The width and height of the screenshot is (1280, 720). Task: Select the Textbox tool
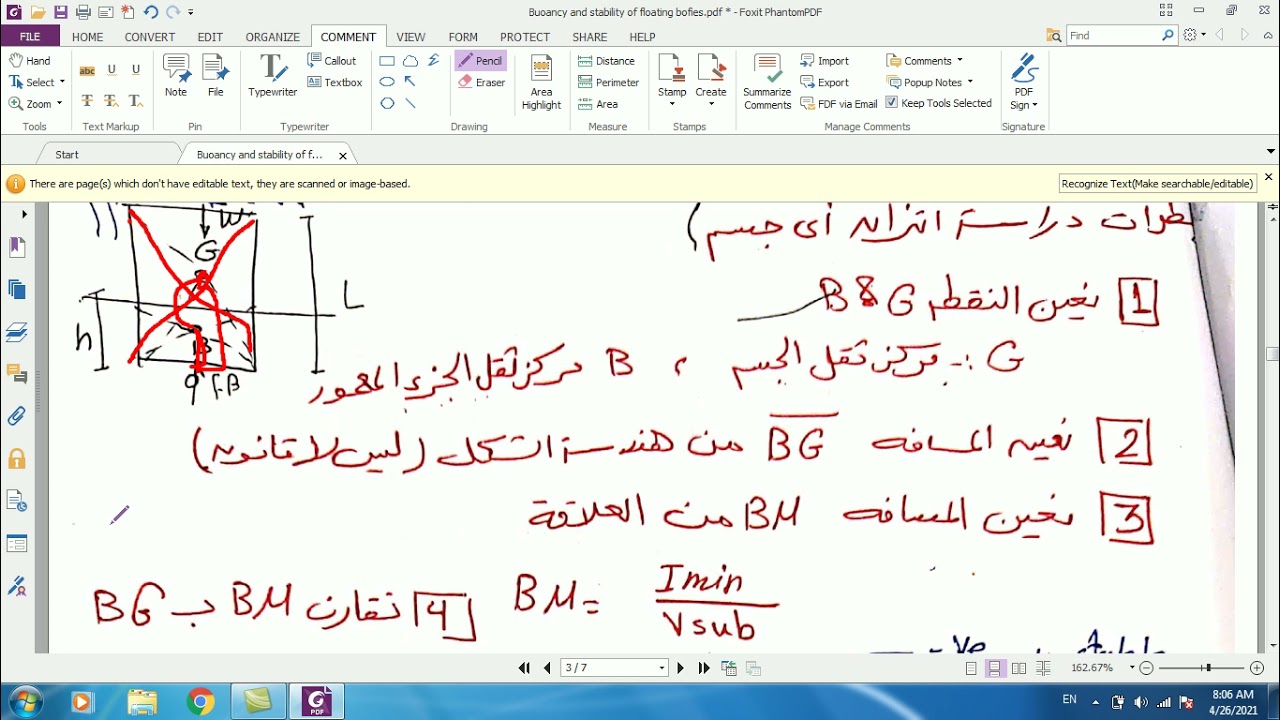point(335,82)
